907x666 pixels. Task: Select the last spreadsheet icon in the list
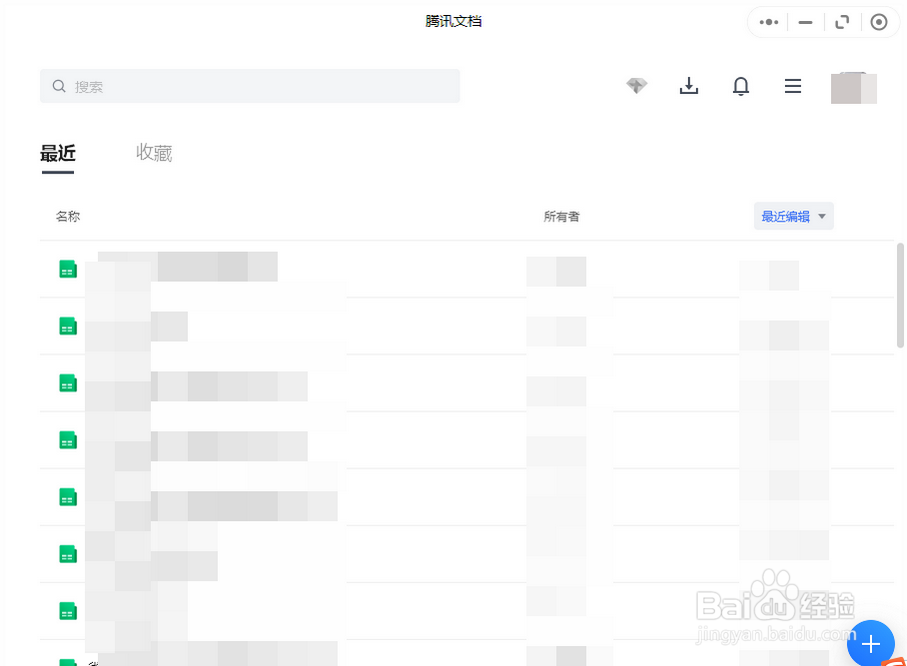(x=67, y=660)
